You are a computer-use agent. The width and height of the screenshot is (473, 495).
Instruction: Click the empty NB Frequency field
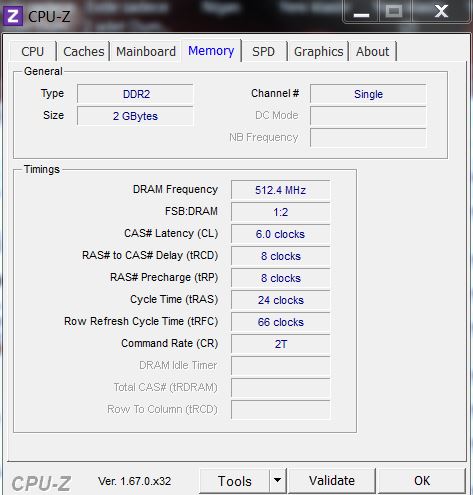point(368,138)
